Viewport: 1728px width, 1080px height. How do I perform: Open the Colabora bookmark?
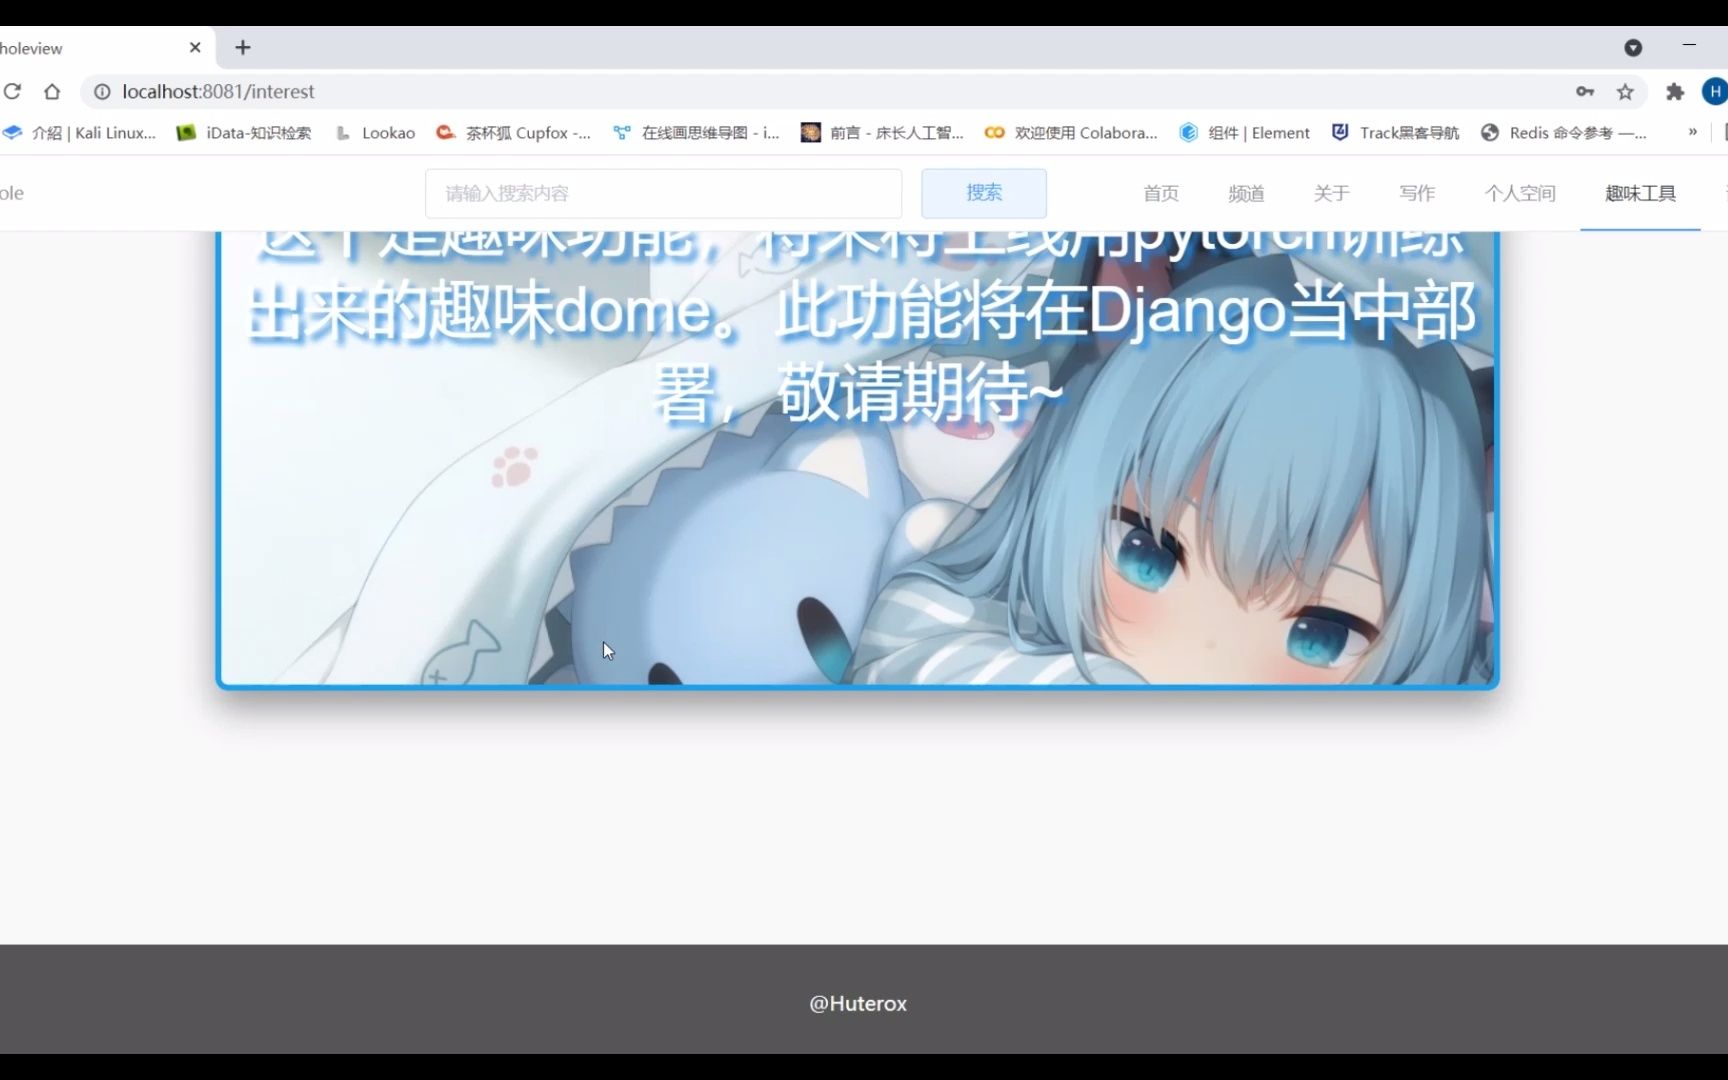1071,132
